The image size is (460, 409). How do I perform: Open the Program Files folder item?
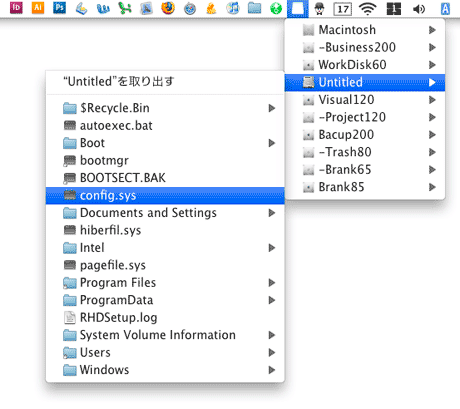coord(165,283)
